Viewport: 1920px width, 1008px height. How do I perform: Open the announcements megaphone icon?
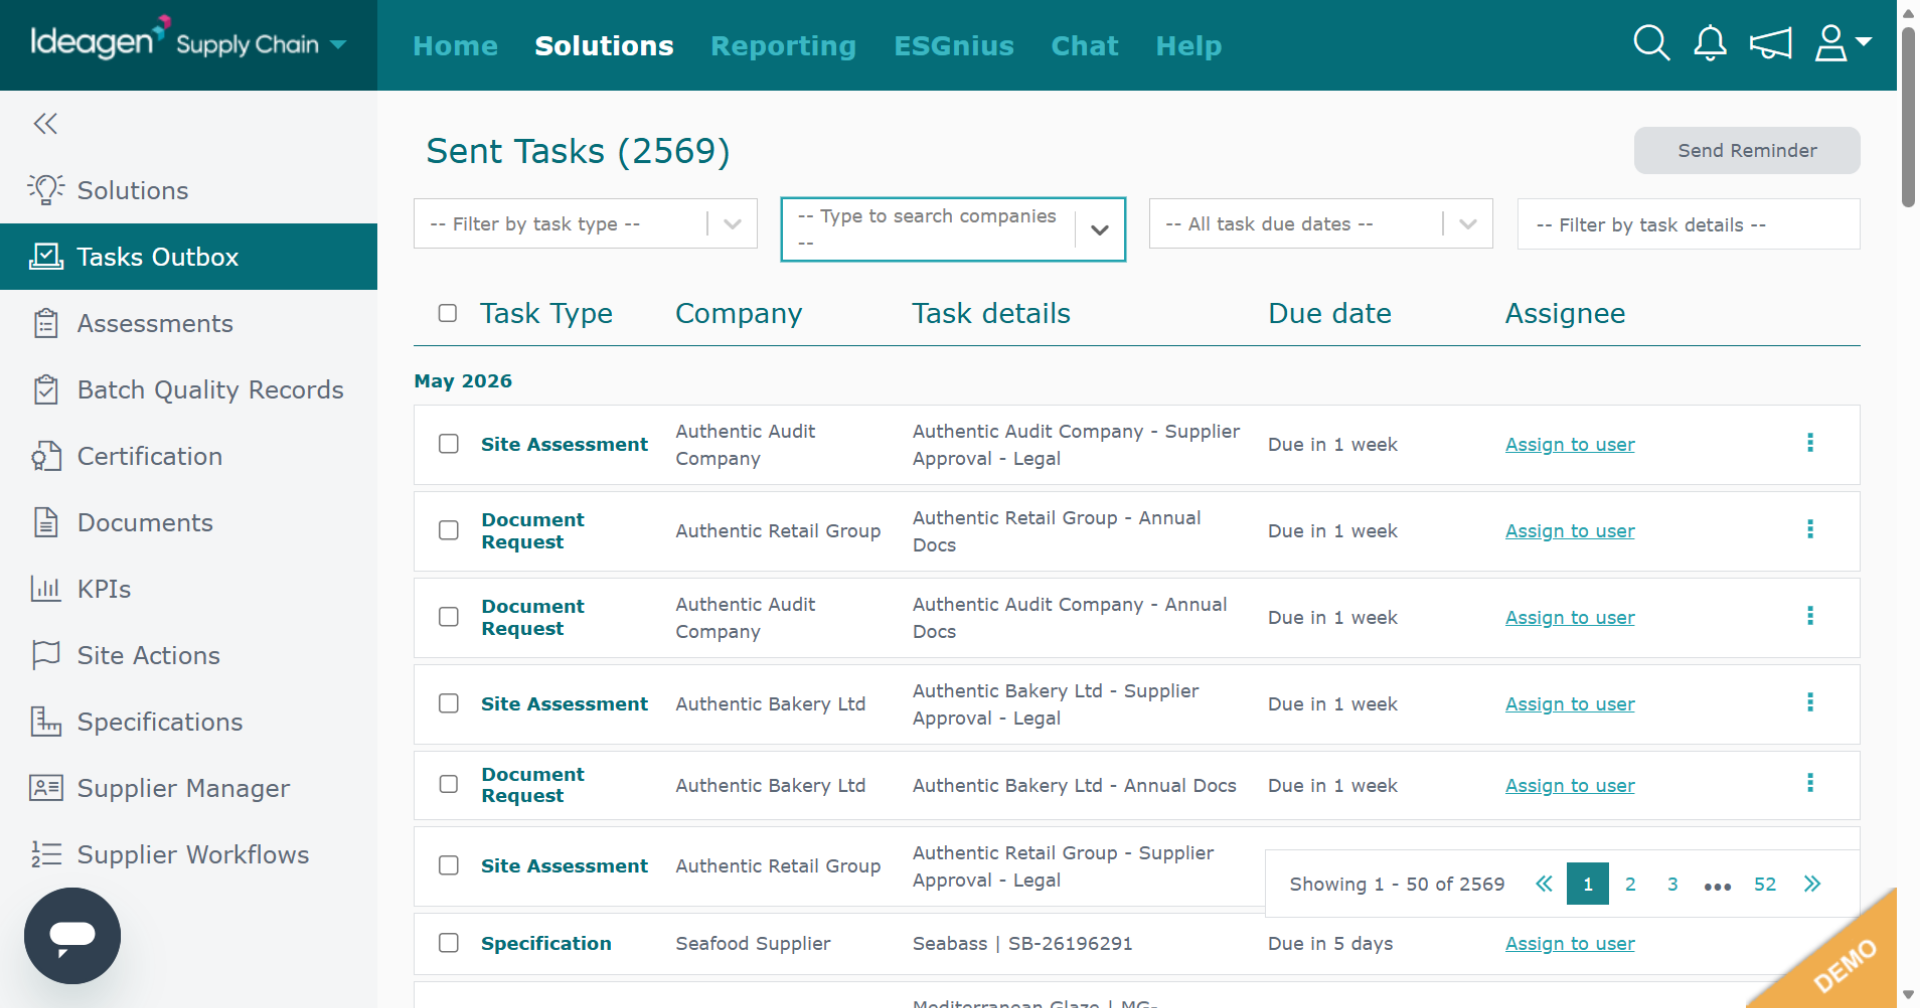[x=1770, y=43]
